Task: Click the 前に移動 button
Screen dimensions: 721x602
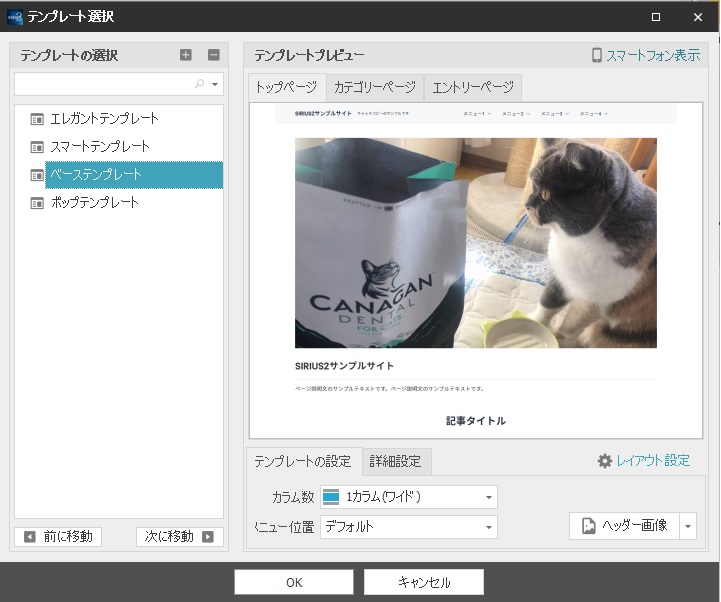Action: pos(58,537)
